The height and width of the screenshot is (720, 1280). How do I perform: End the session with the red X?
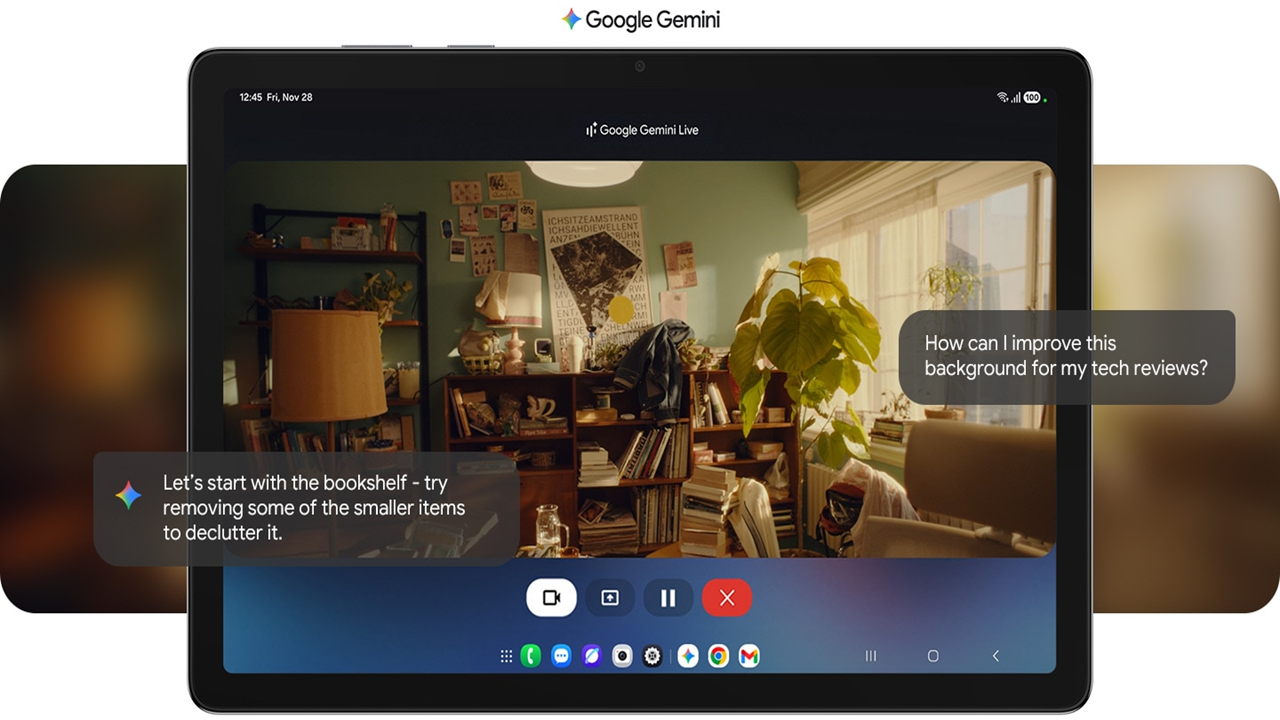[727, 598]
